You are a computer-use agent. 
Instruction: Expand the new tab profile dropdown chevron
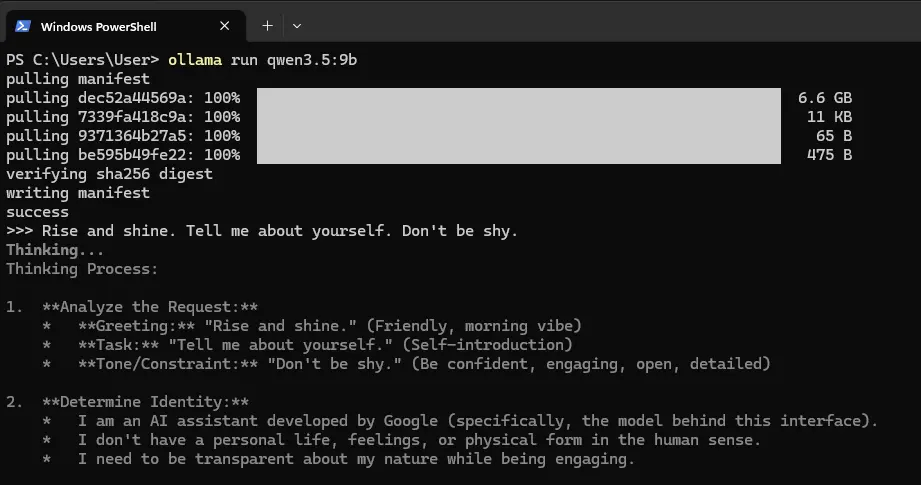click(297, 25)
